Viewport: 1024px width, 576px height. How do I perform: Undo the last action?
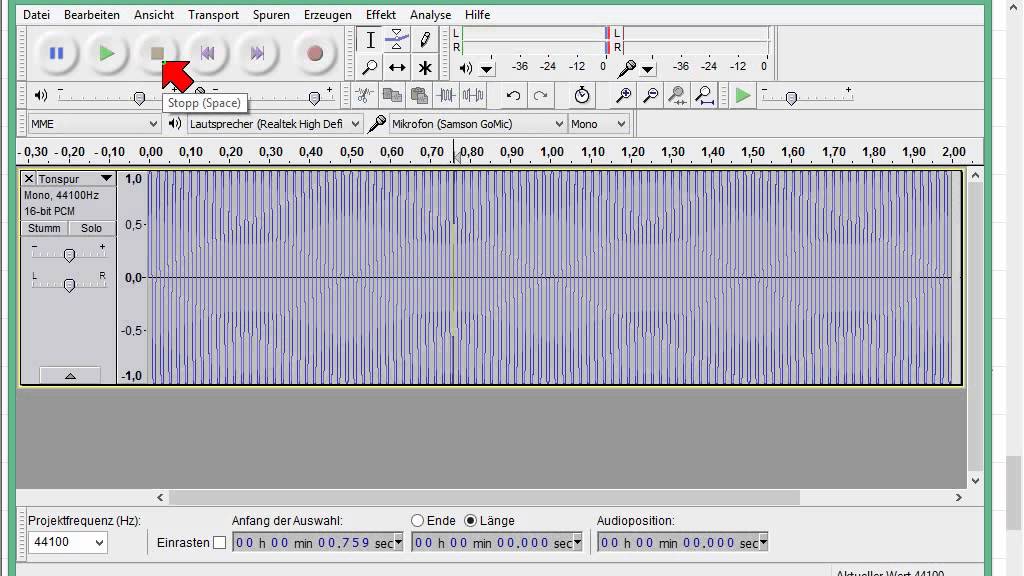click(513, 95)
